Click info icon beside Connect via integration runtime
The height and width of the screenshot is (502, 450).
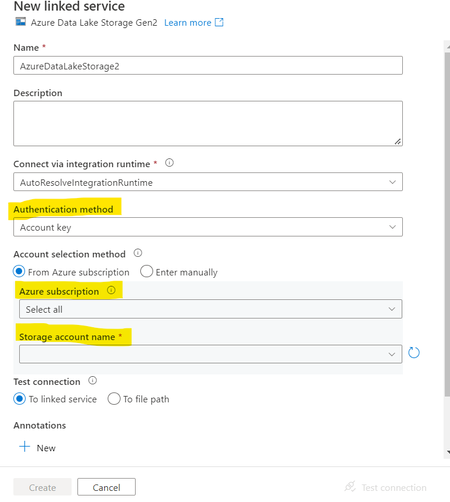(169, 163)
